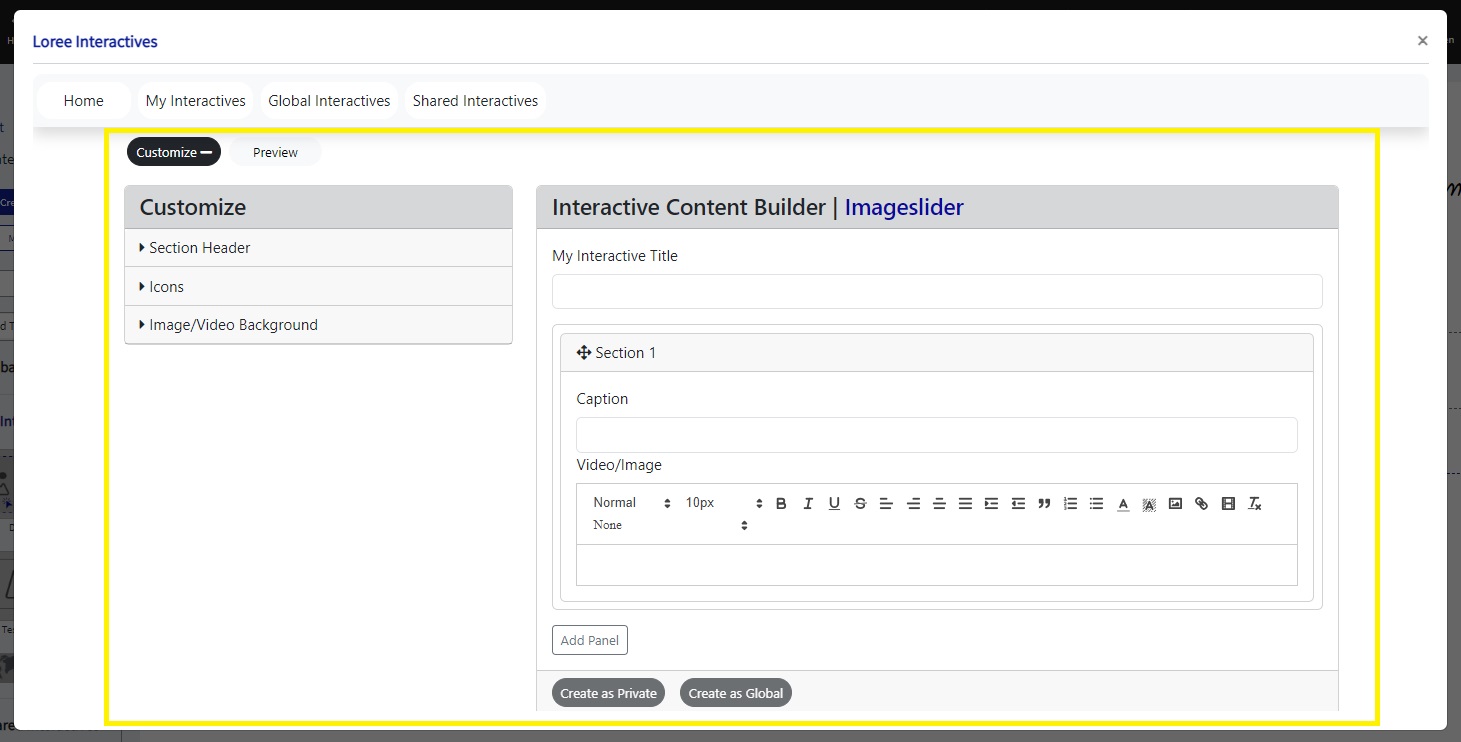This screenshot has width=1461, height=742.
Task: Insert a video using the film icon
Action: coord(1228,503)
